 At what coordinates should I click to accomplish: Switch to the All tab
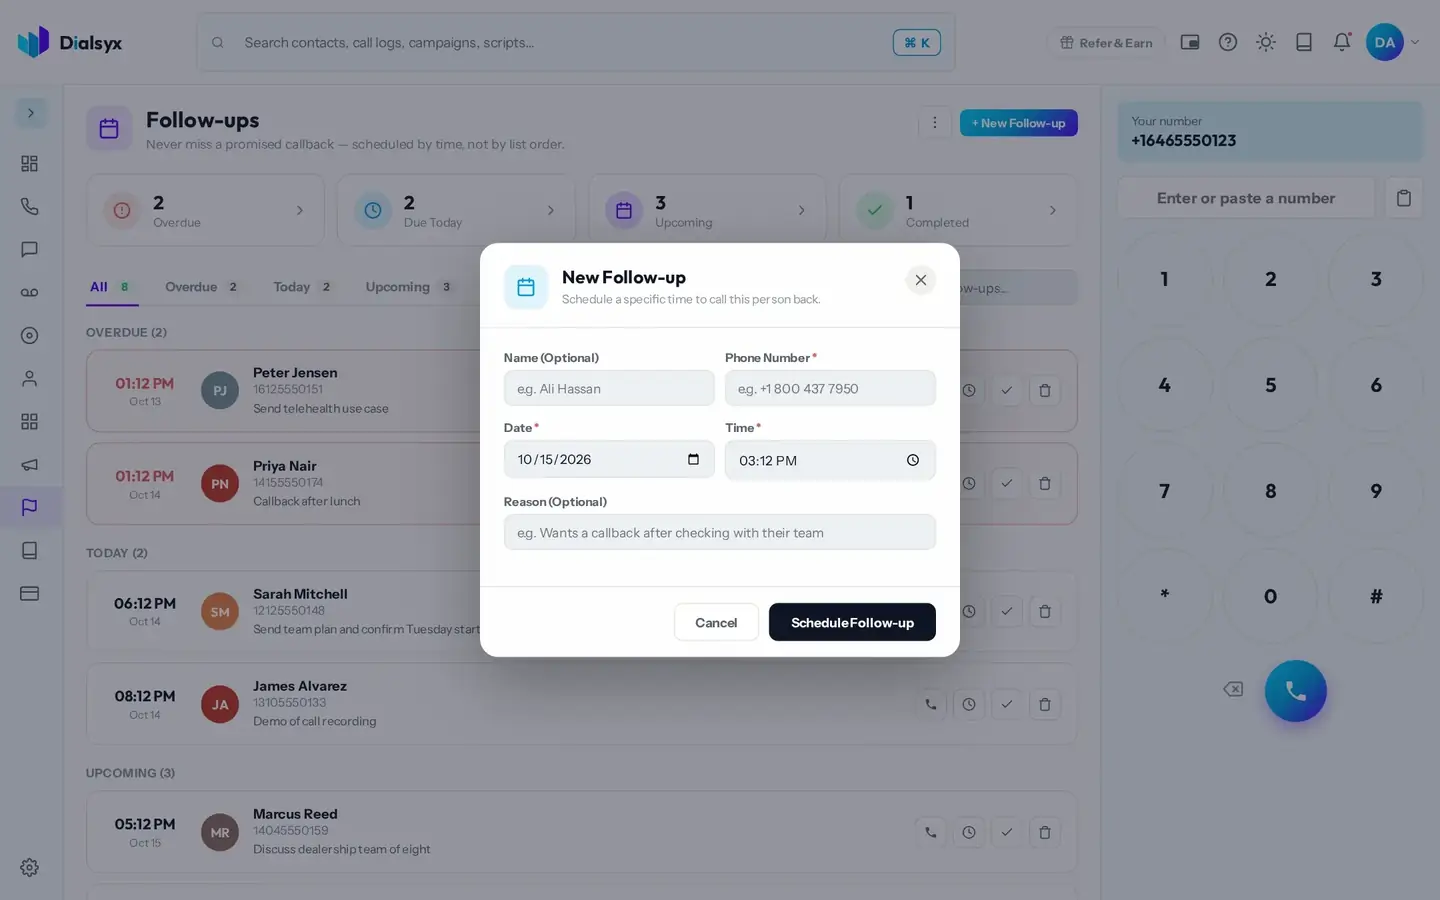click(x=112, y=287)
